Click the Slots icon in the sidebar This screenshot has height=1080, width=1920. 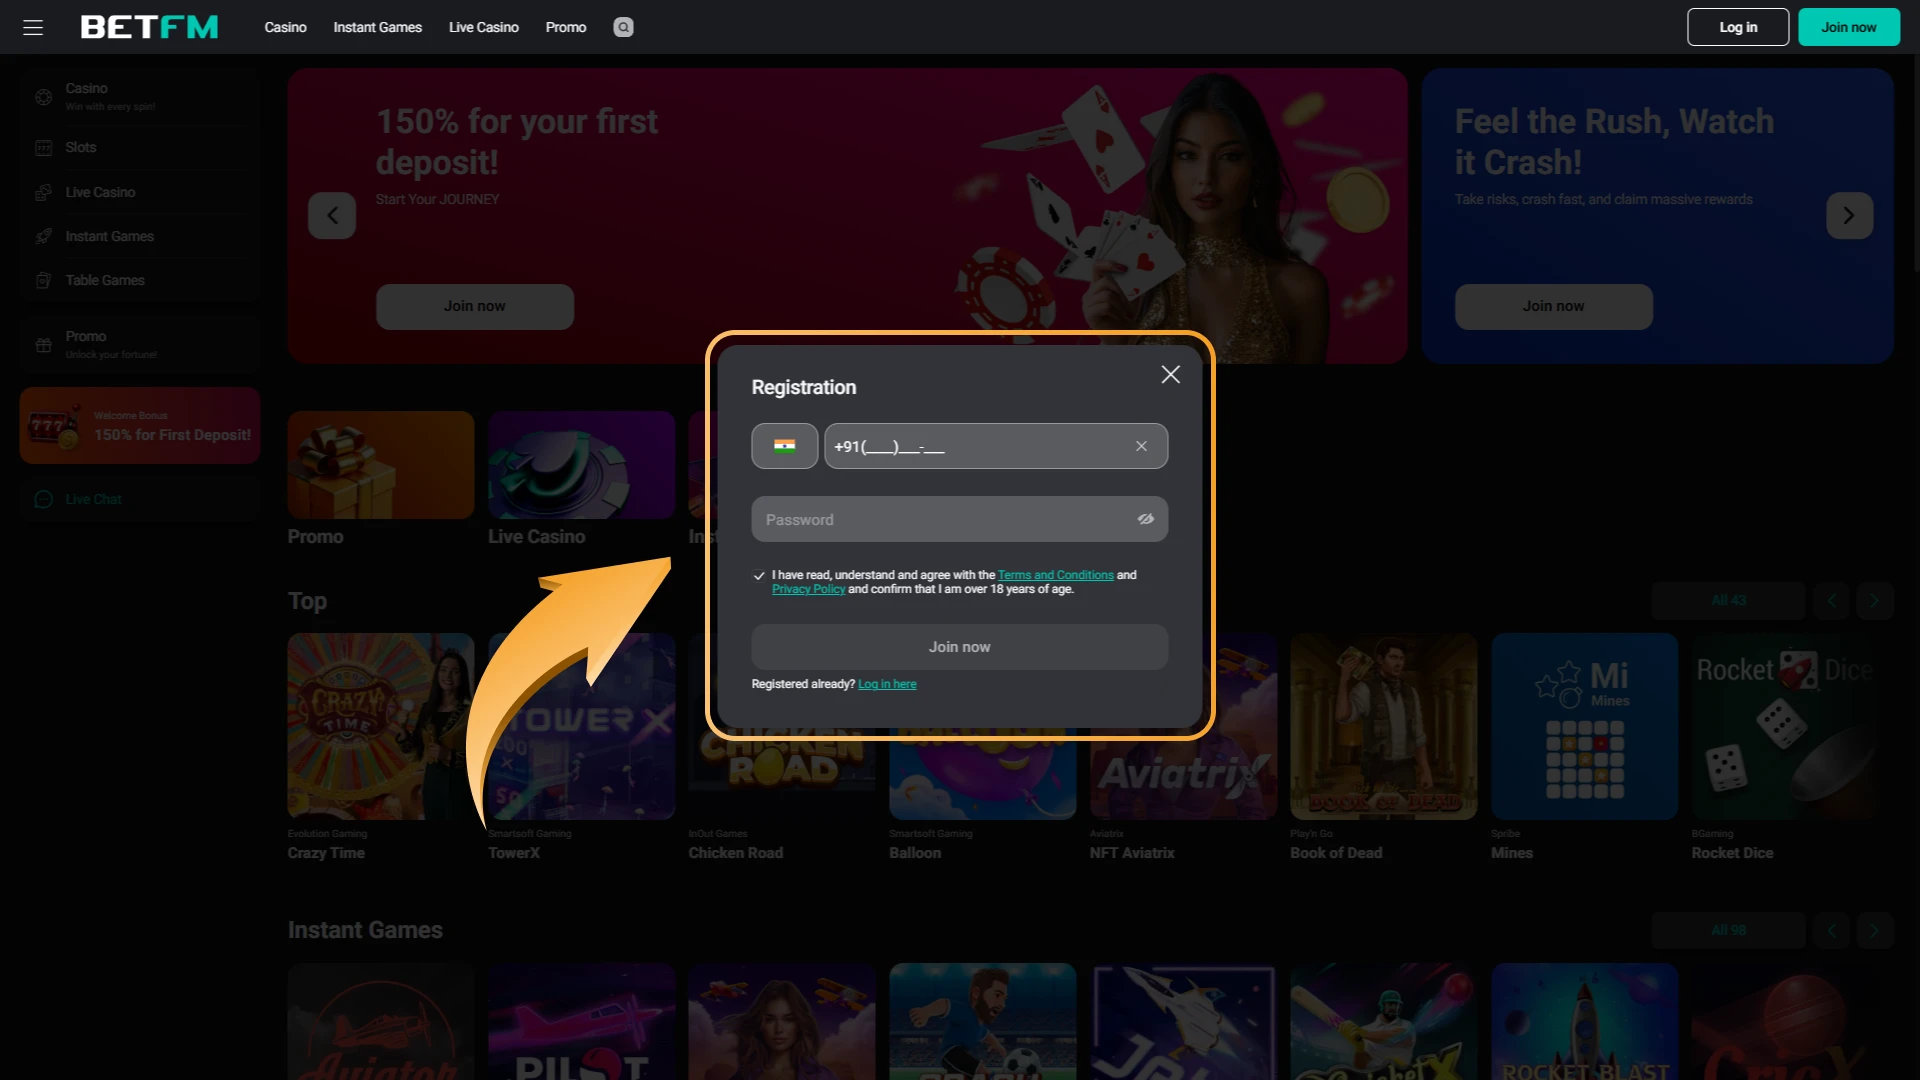(43, 147)
